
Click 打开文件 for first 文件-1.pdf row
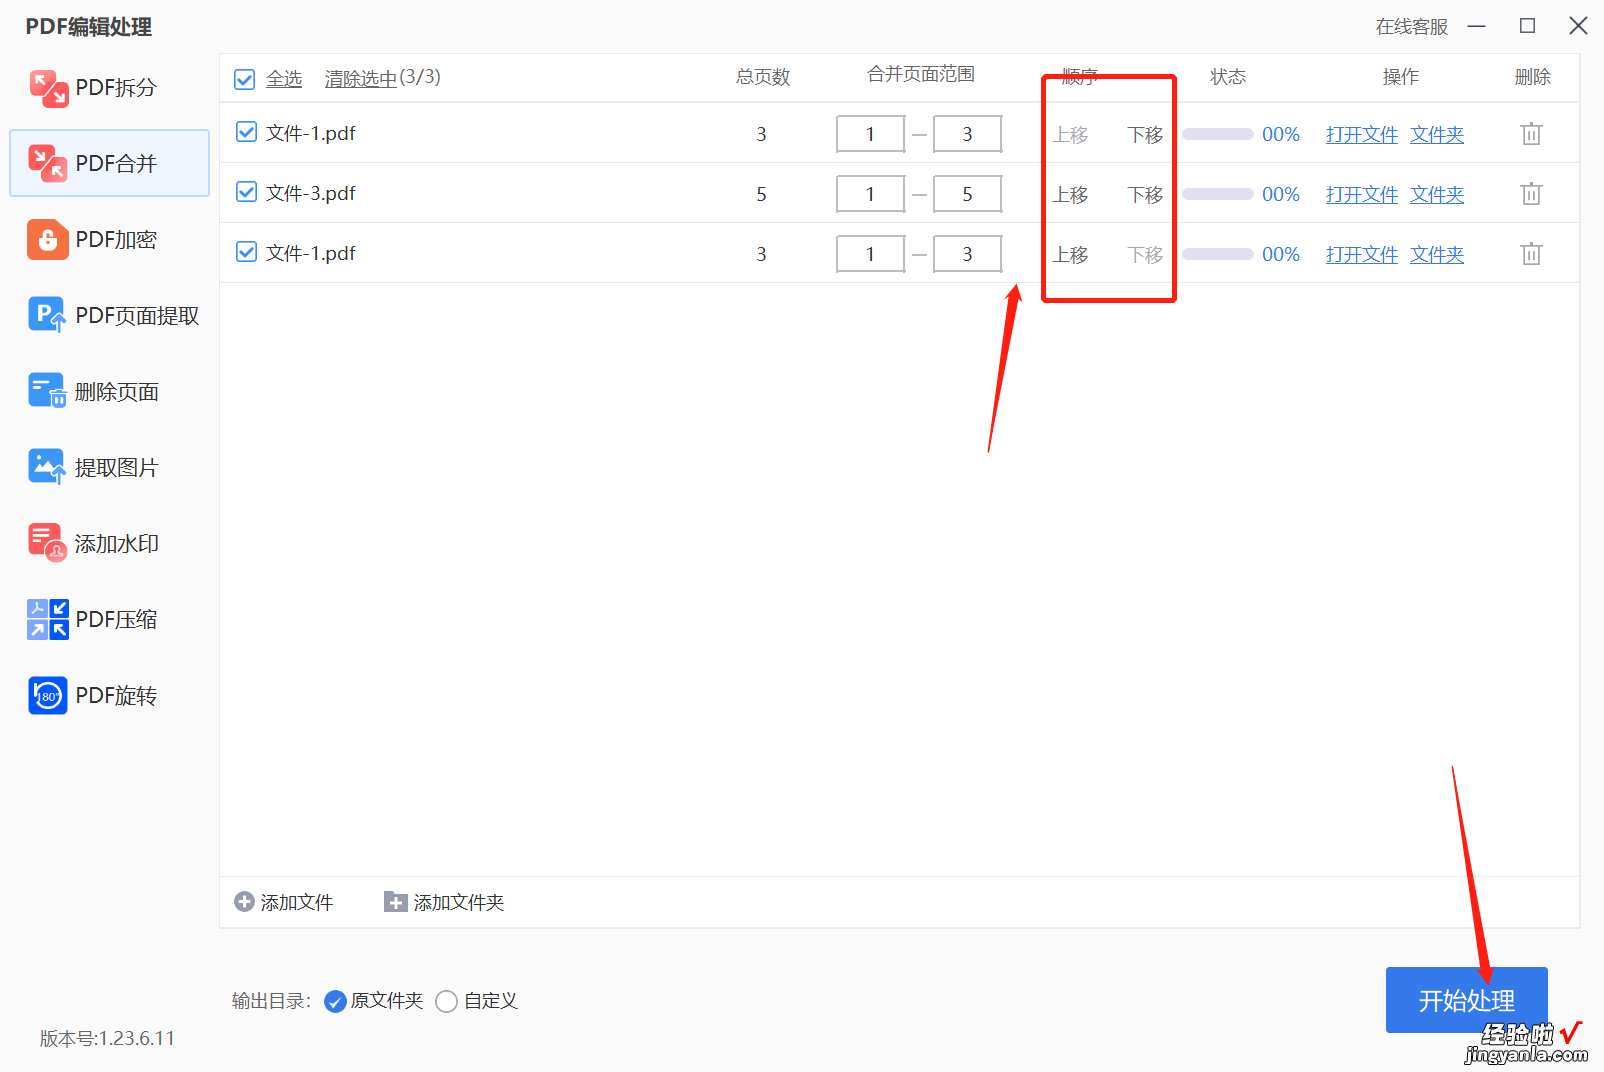point(1362,135)
